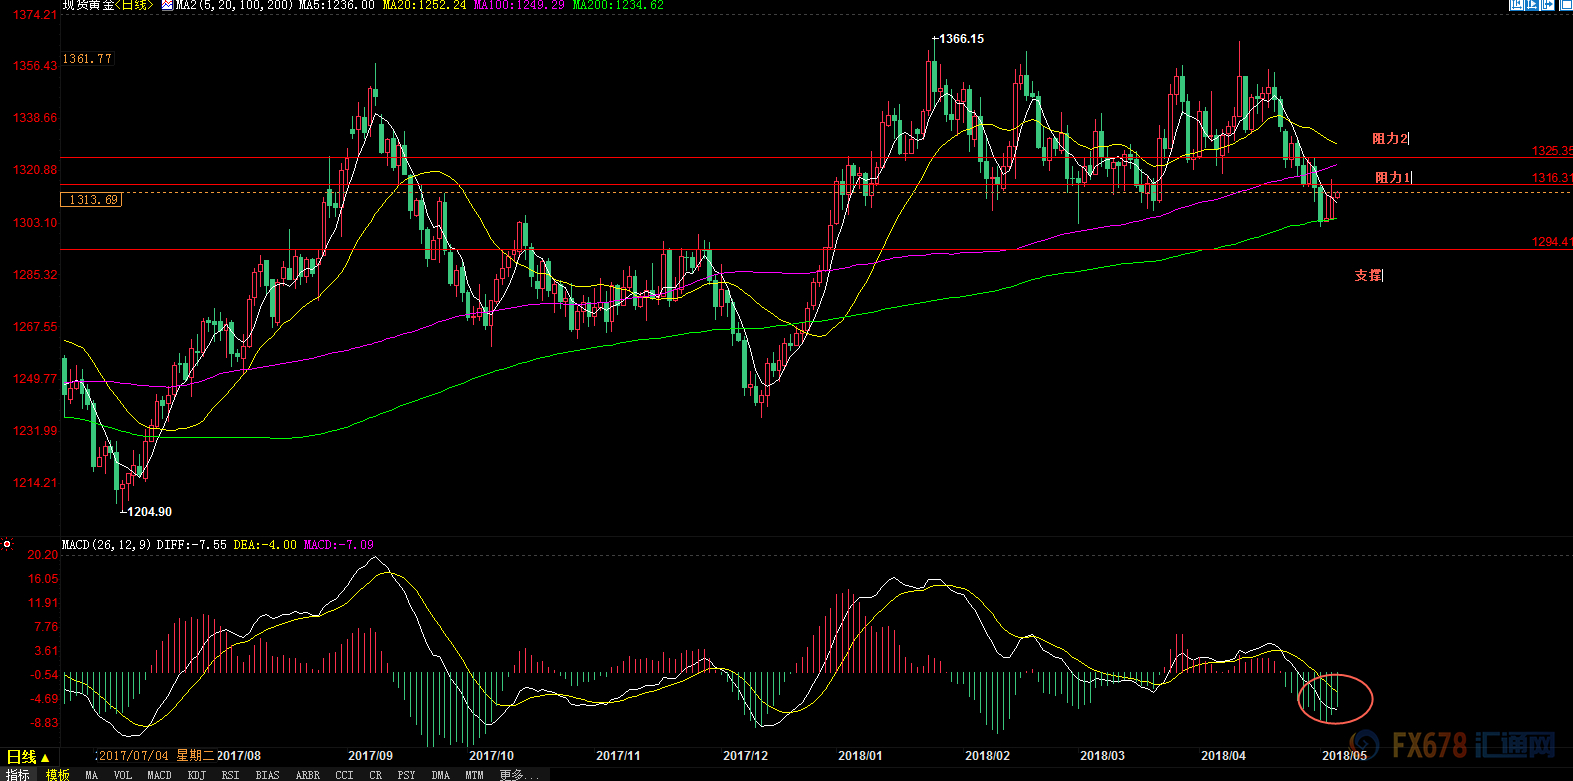1573x781 pixels.
Task: Switch to the MA indicator
Action: click(92, 775)
